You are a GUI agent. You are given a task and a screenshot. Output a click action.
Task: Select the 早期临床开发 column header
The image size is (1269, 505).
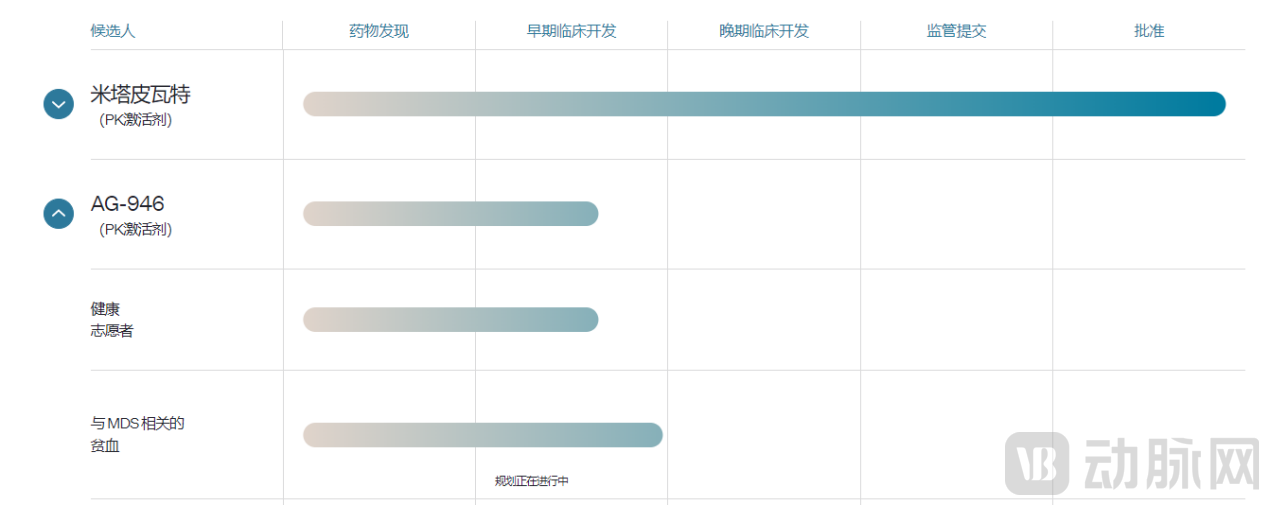(x=571, y=31)
